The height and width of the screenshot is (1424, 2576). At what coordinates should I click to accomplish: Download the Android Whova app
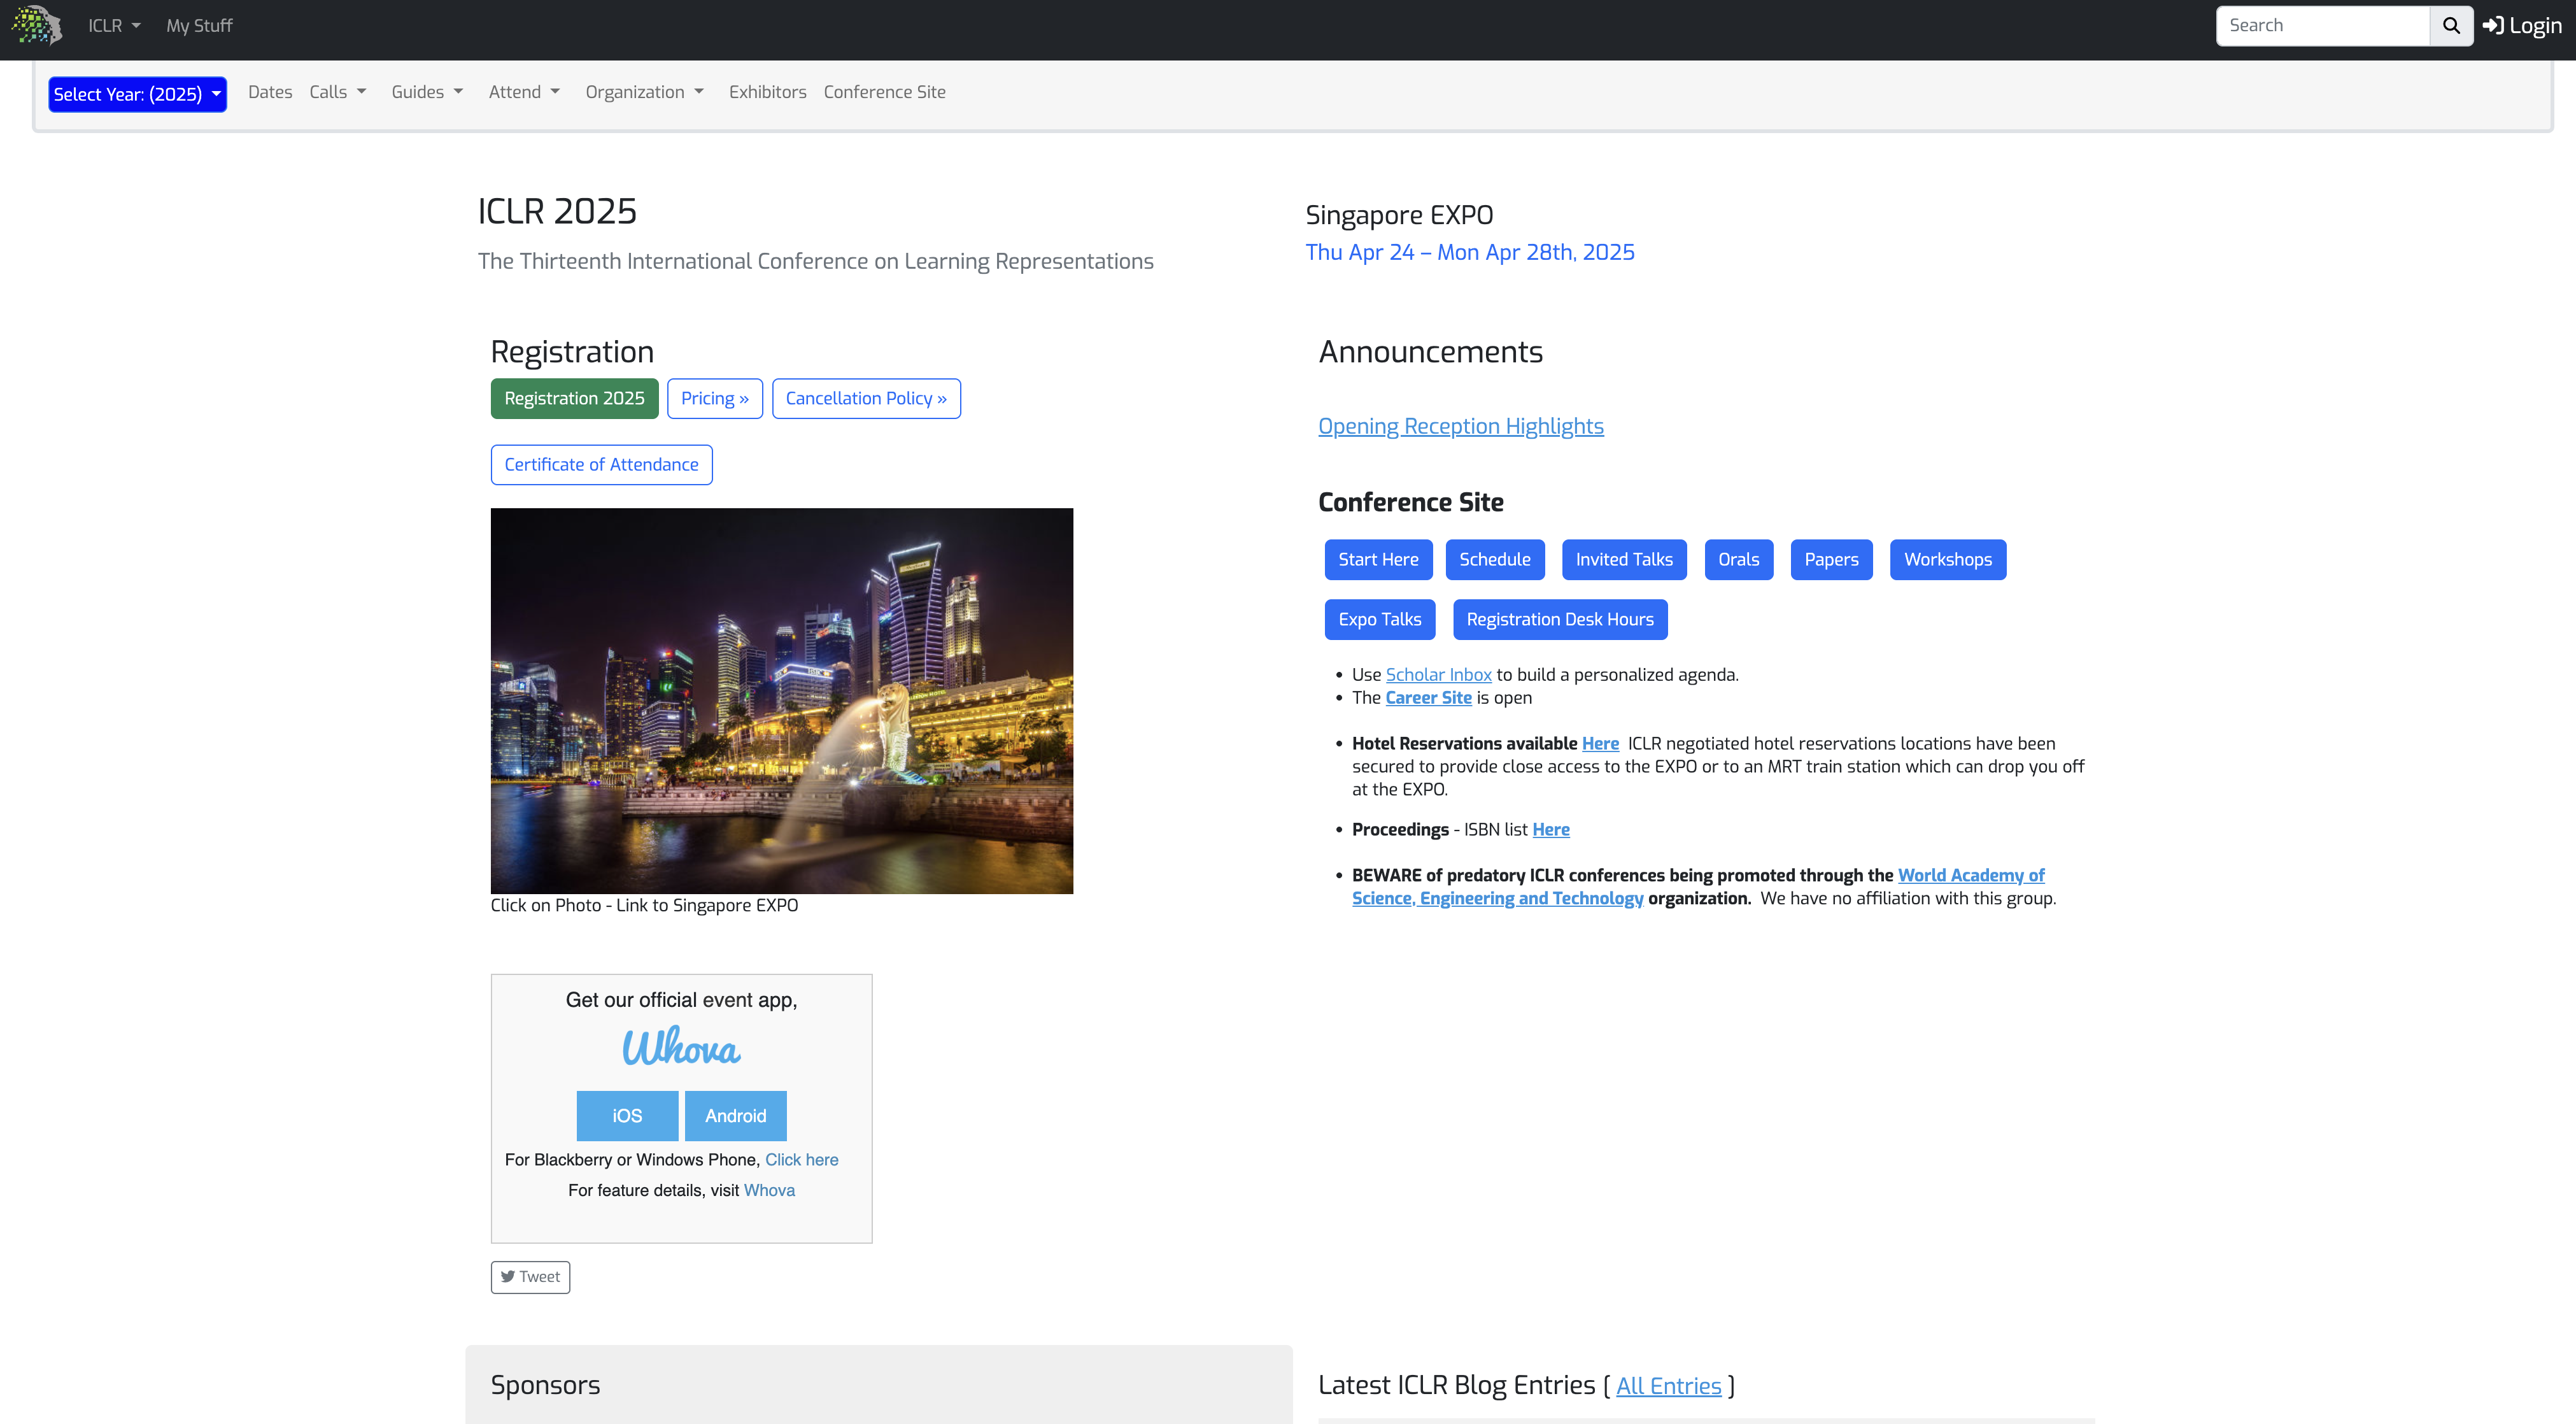pos(736,1116)
